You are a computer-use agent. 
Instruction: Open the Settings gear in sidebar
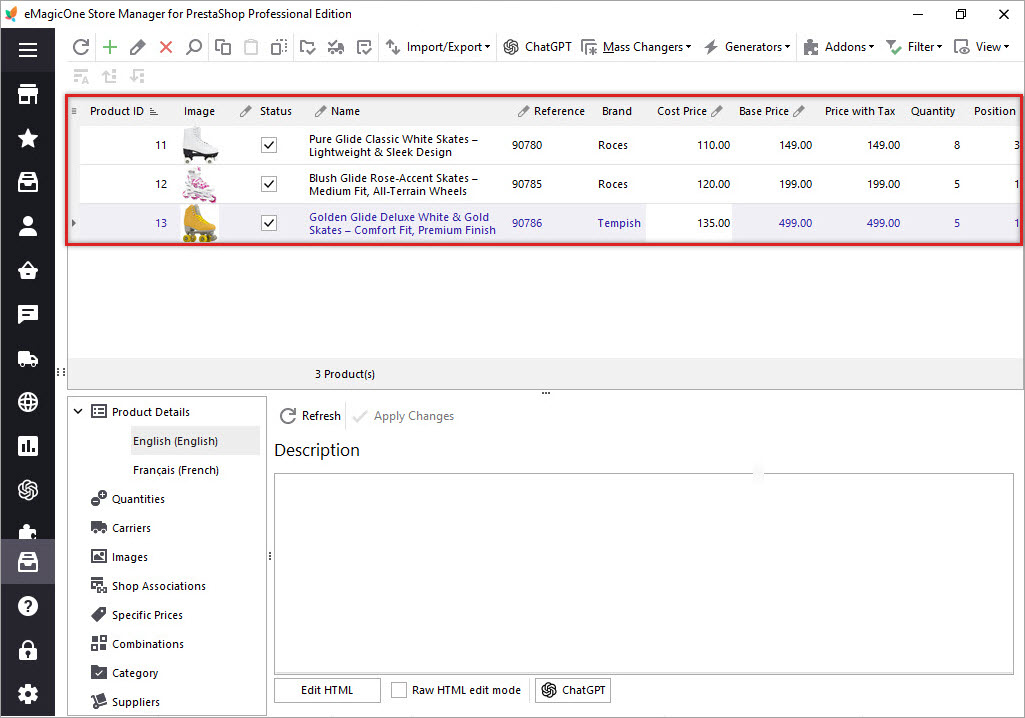[x=27, y=694]
